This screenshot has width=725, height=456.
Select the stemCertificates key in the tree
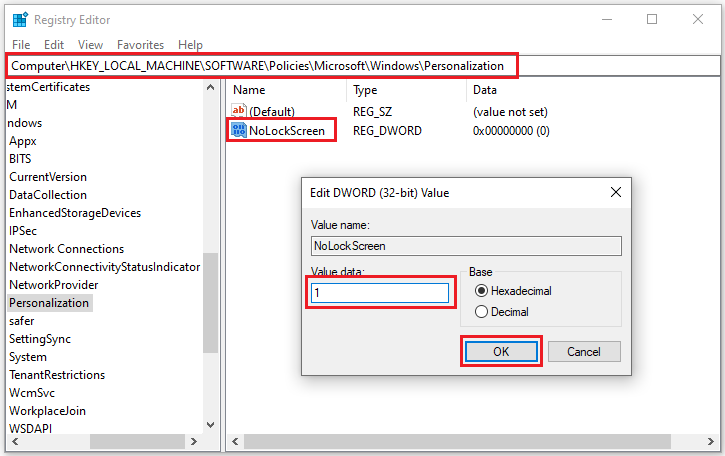[x=49, y=87]
